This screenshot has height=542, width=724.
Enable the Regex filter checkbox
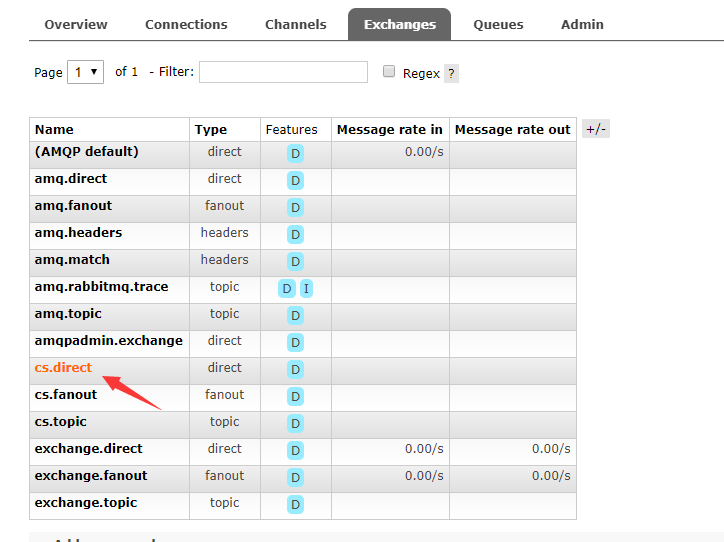(x=389, y=71)
